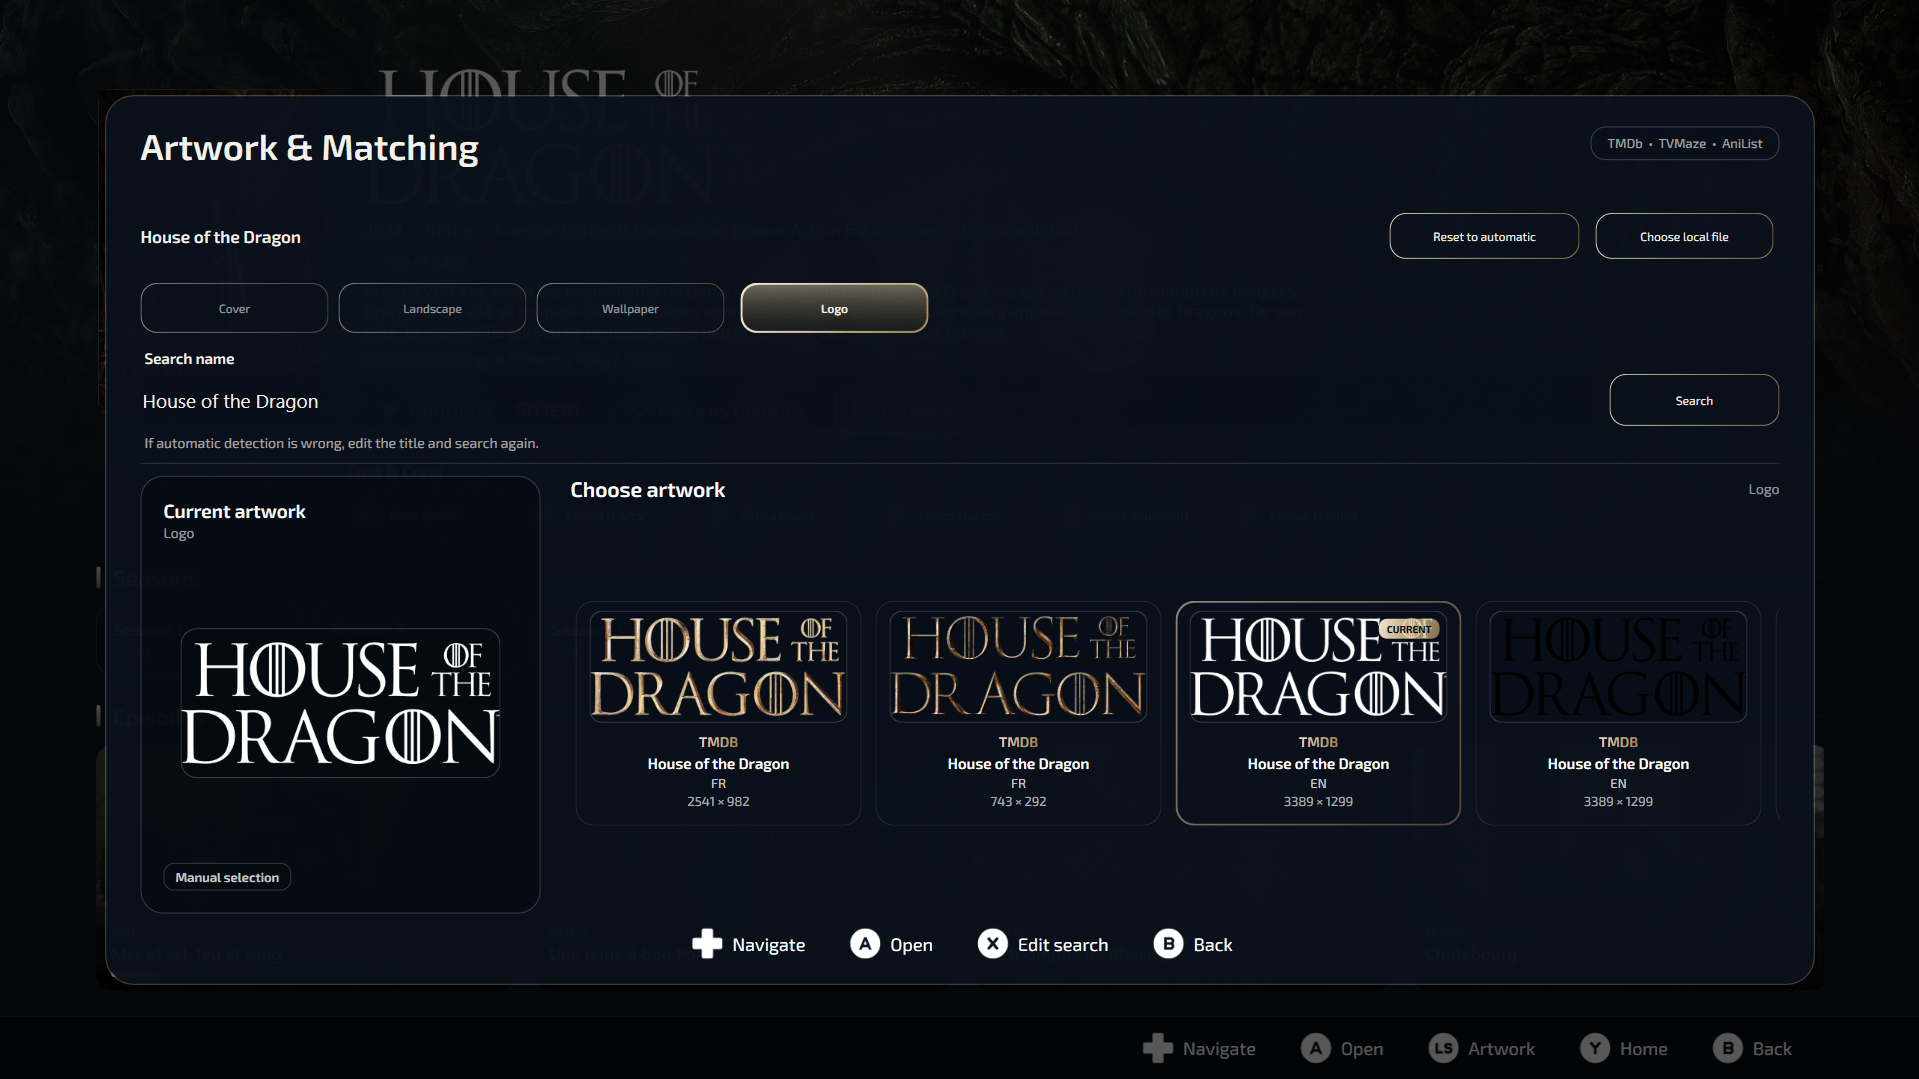Switch to the Cover artwork tab
The image size is (1919, 1079).
pos(234,308)
